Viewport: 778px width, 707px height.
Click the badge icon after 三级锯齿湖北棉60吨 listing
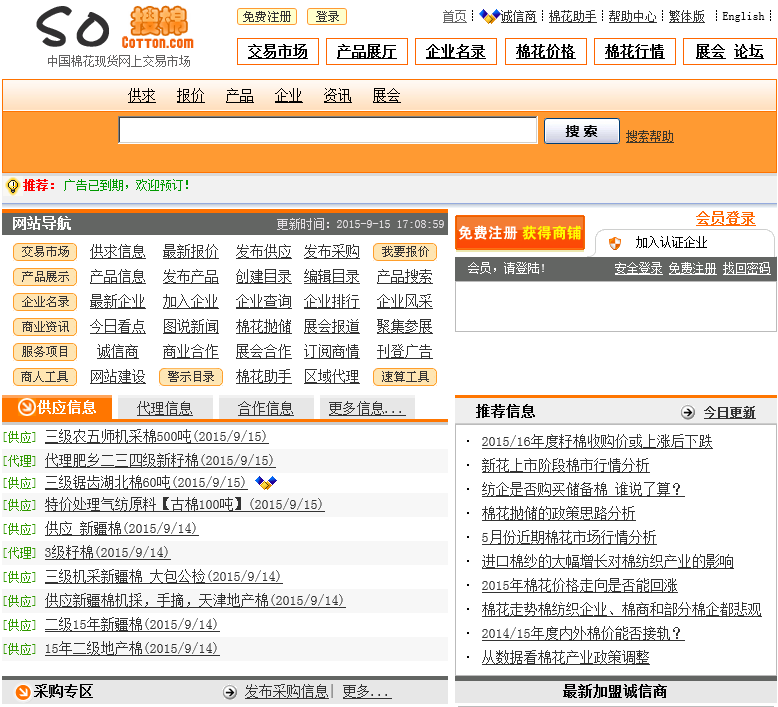266,483
